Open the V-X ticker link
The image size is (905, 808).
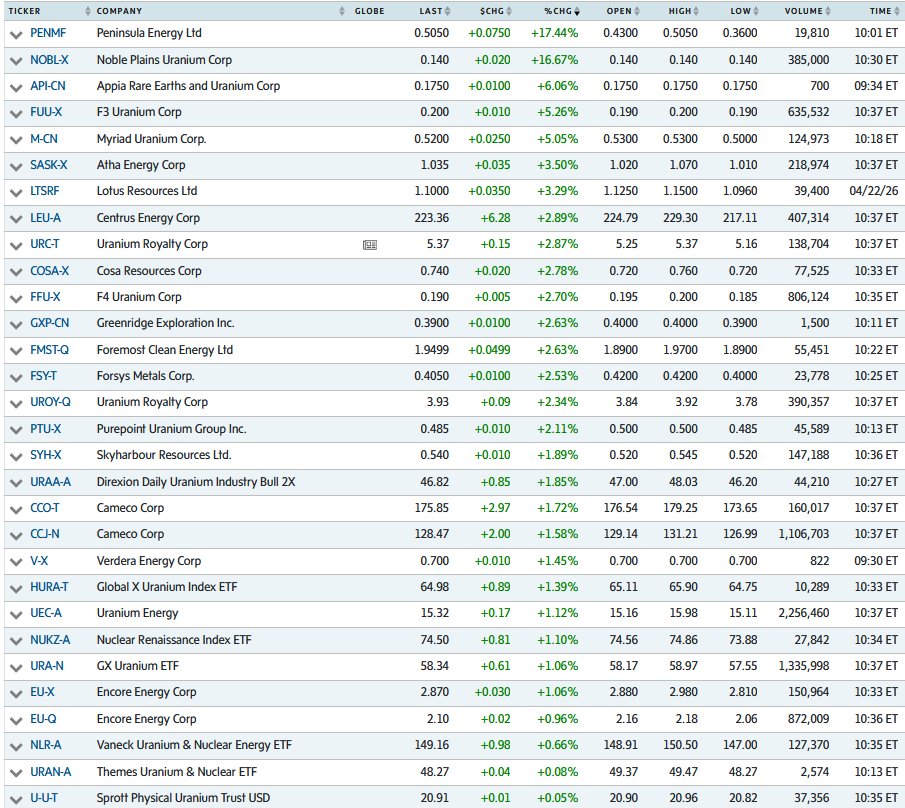(x=39, y=560)
